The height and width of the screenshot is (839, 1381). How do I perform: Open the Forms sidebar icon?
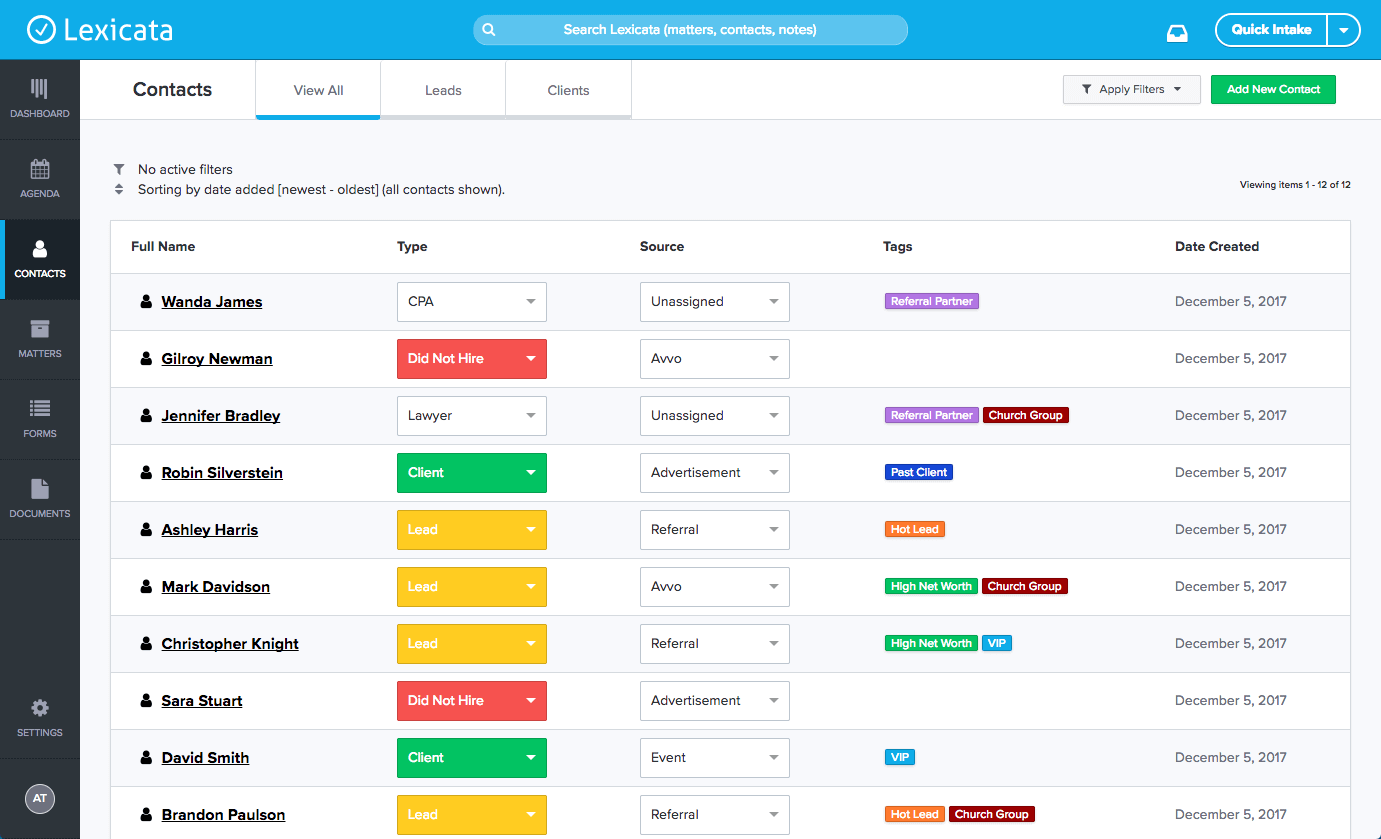pos(40,419)
